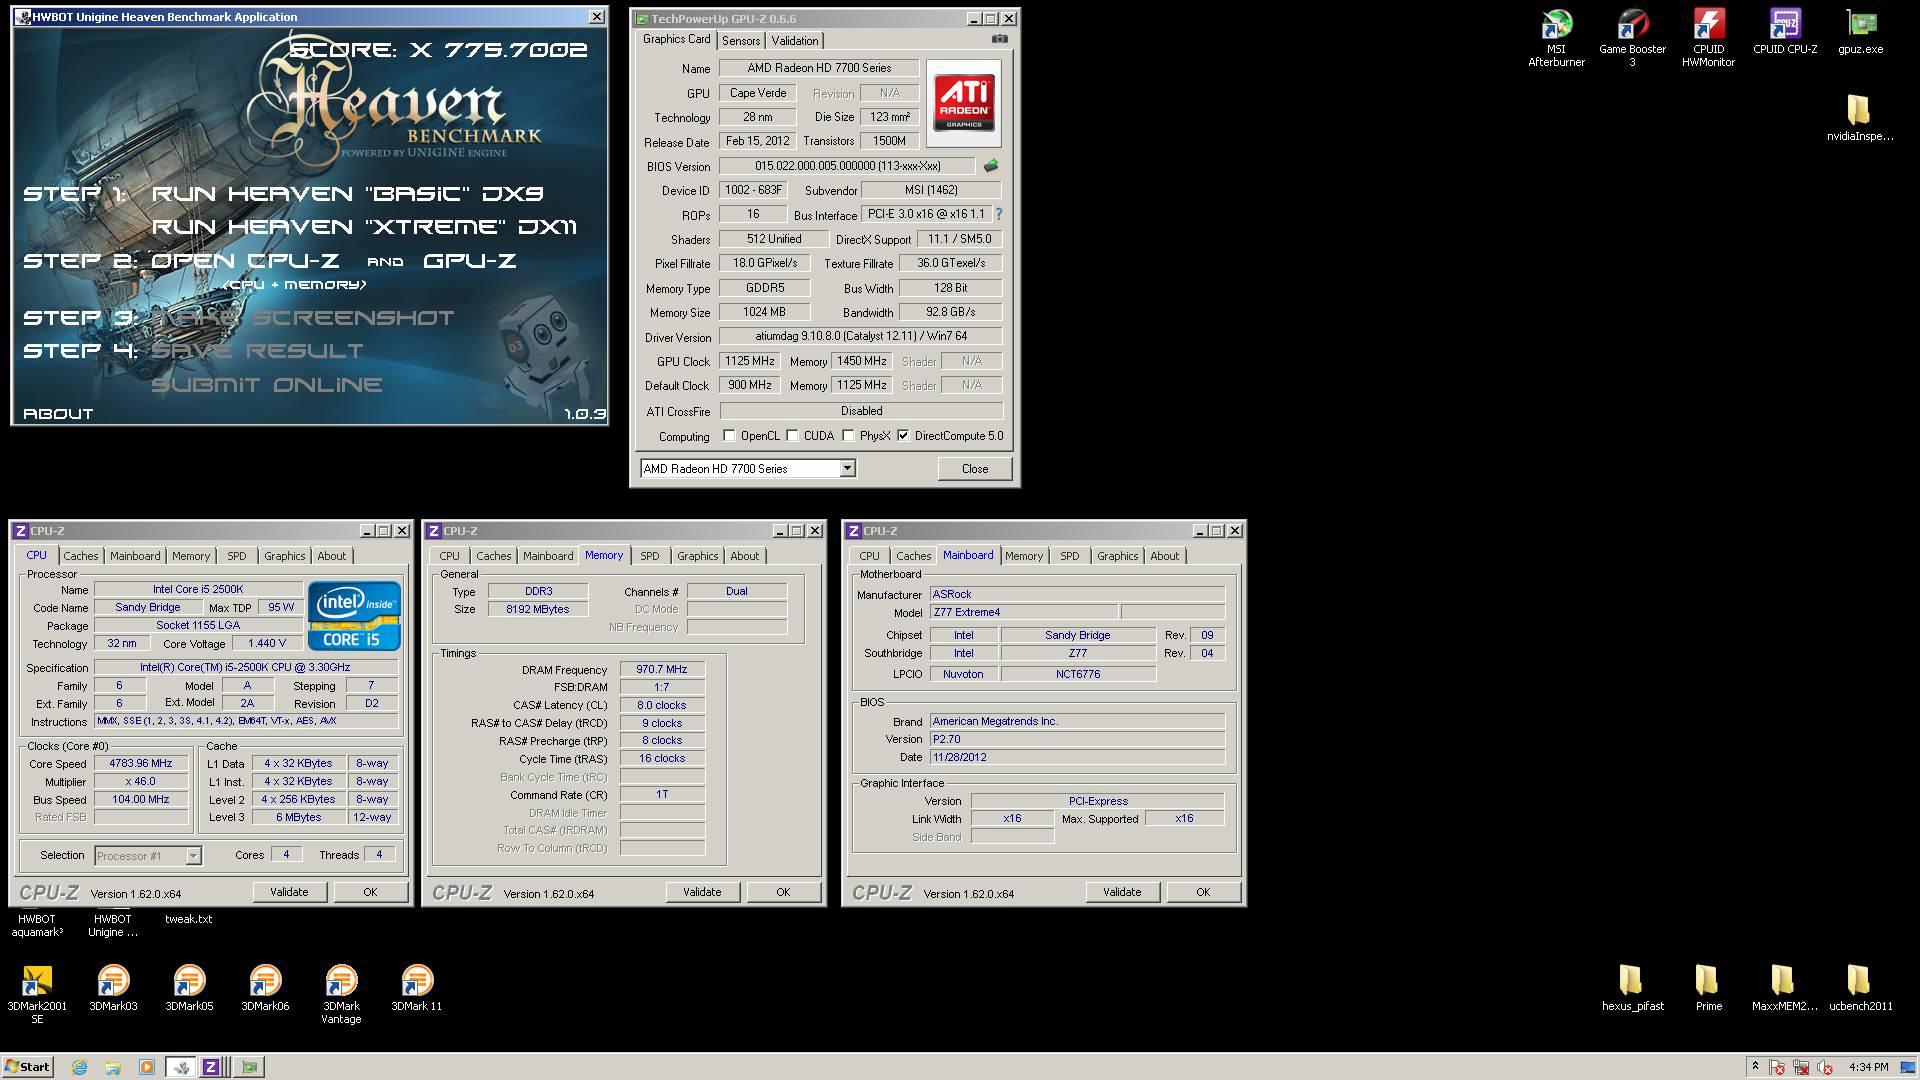Open Windows Explorer from the taskbar
This screenshot has height=1080, width=1920.
click(113, 1067)
